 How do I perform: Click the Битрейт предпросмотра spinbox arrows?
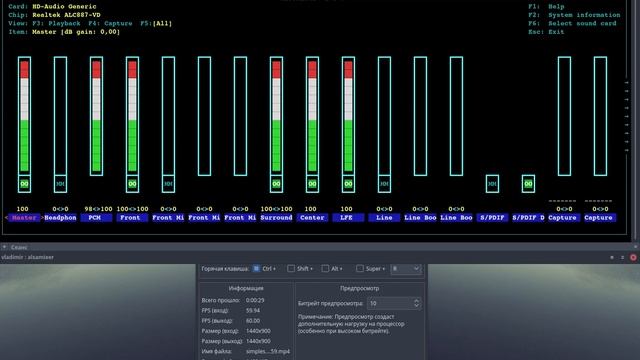point(416,303)
